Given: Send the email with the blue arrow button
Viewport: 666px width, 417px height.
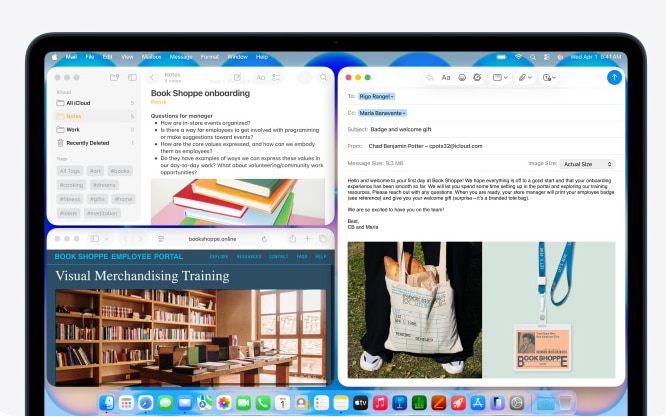Looking at the screenshot, I should click(x=614, y=77).
